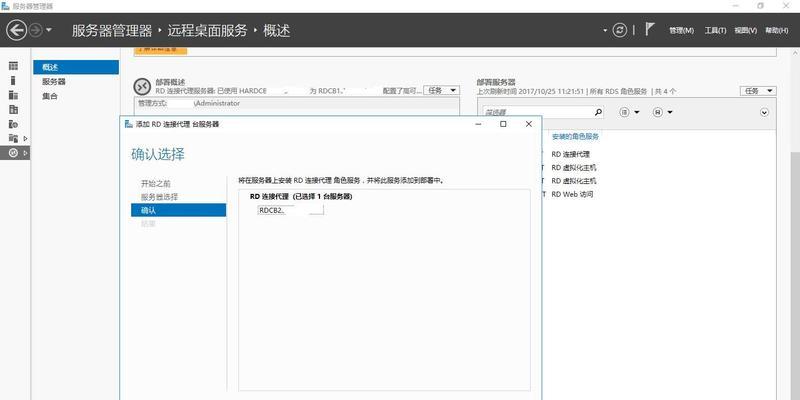
Task: Go to 开始之前 wizard step
Action: coord(156,184)
